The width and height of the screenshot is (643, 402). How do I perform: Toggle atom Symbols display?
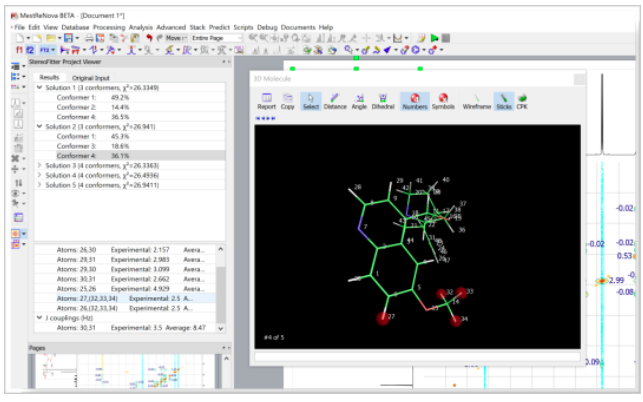pyautogui.click(x=443, y=101)
